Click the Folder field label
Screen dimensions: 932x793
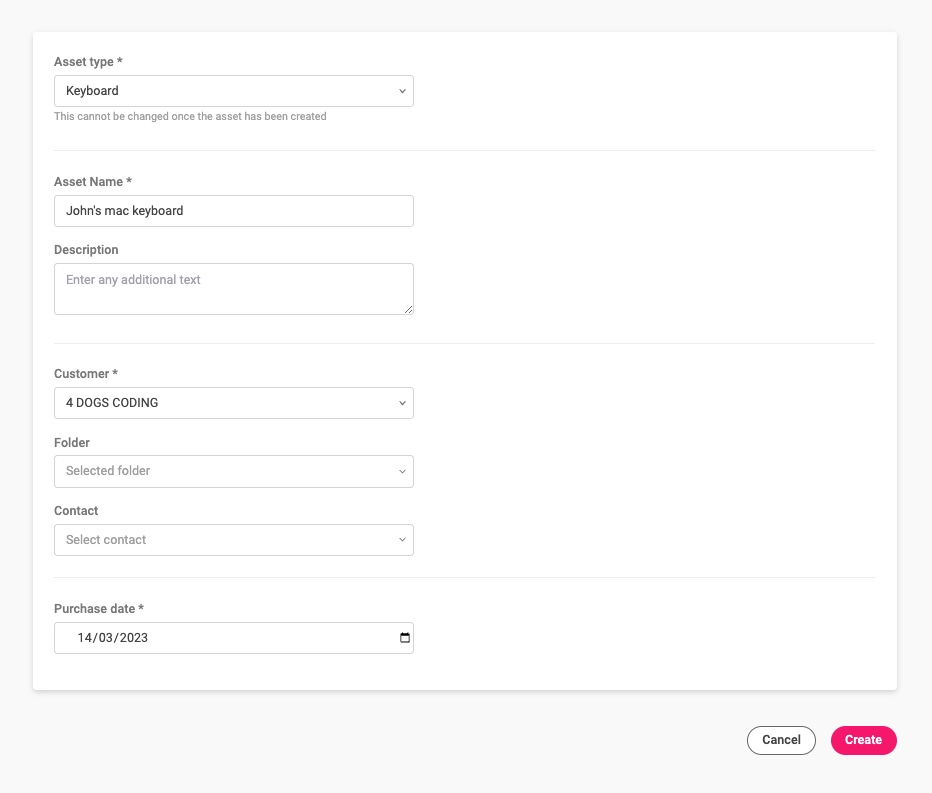point(71,442)
